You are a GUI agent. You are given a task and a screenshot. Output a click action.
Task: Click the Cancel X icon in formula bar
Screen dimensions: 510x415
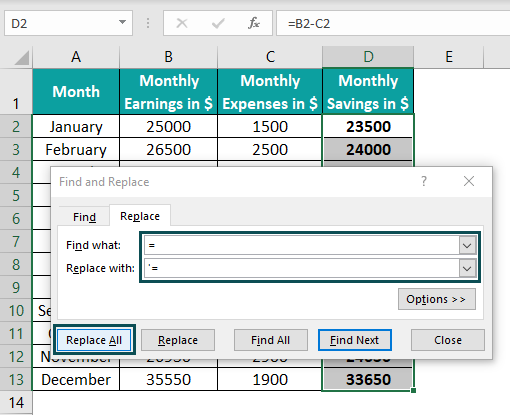point(182,23)
